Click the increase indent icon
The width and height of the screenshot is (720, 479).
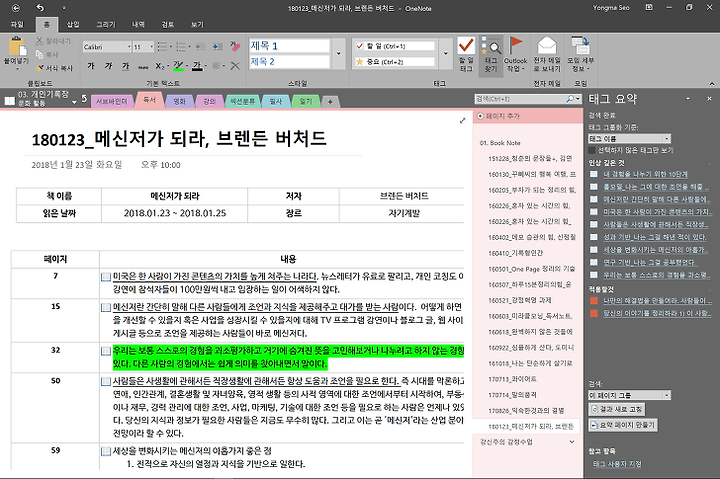click(217, 46)
